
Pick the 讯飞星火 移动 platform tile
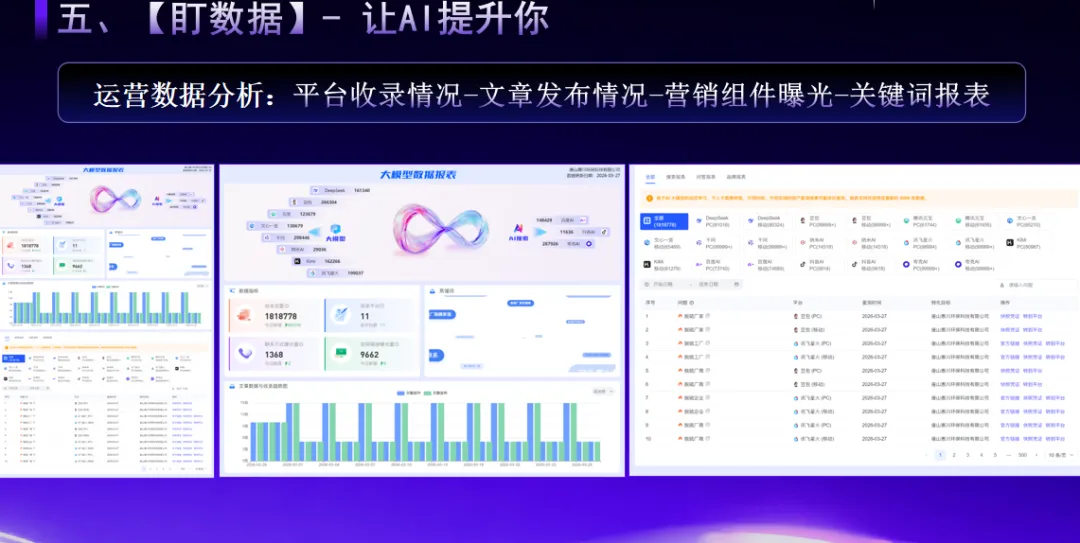pyautogui.click(x=973, y=243)
